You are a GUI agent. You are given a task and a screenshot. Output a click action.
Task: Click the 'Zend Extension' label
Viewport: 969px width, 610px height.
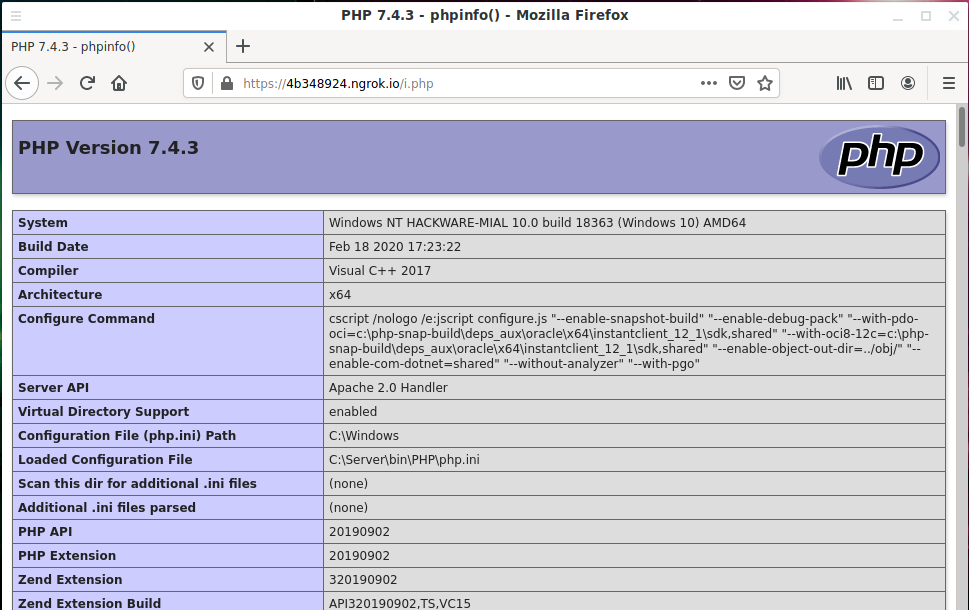point(70,580)
